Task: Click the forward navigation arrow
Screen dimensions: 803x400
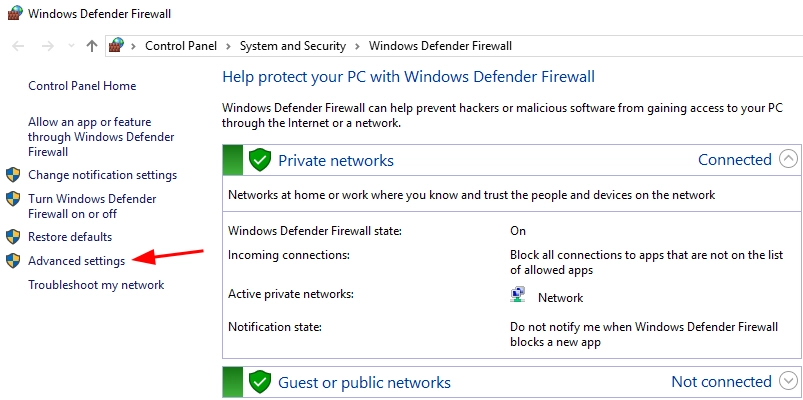Action: (x=46, y=46)
